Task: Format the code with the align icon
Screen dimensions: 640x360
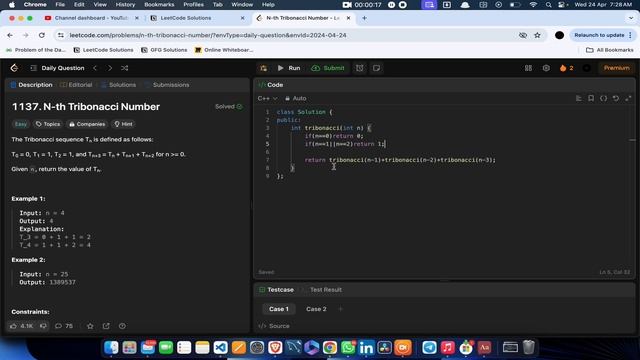Action: coord(579,98)
